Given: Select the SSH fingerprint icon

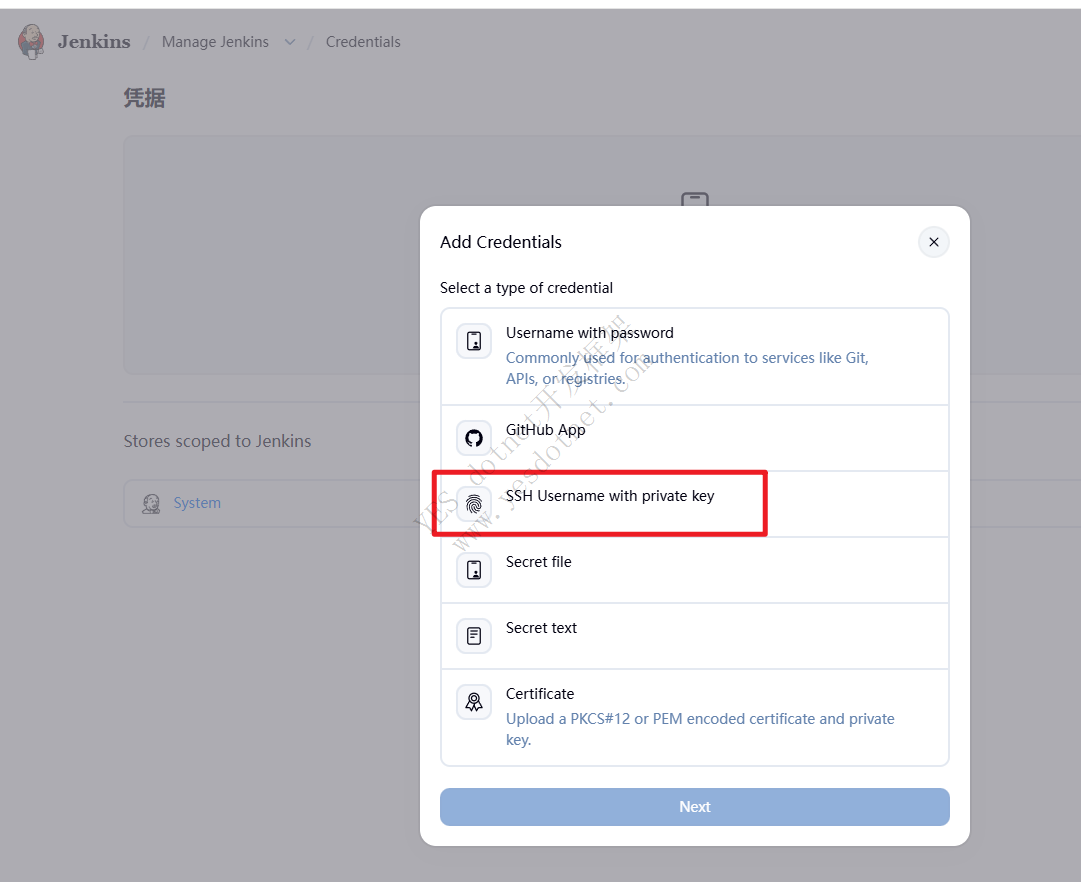Looking at the screenshot, I should click(x=474, y=504).
